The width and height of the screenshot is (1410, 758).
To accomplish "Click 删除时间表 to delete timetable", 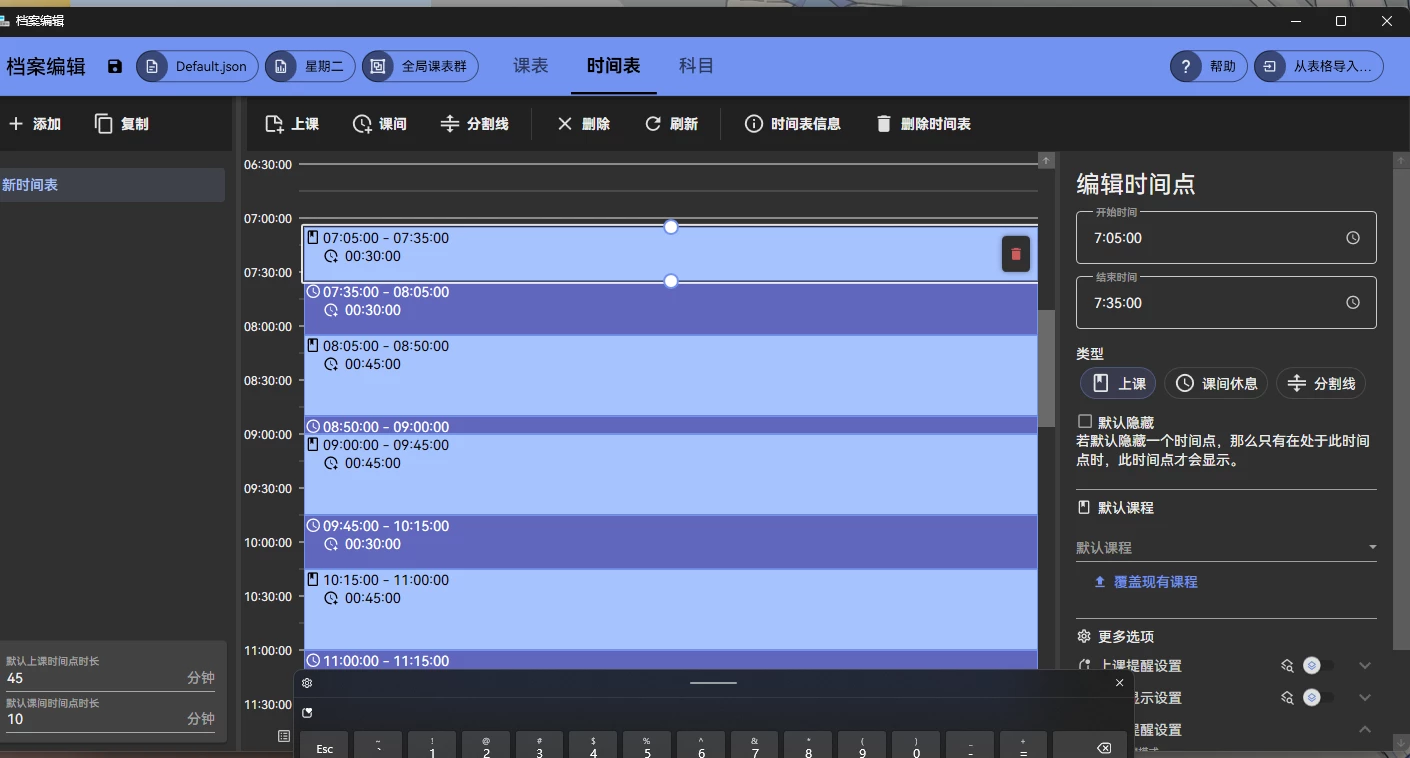I will 923,124.
